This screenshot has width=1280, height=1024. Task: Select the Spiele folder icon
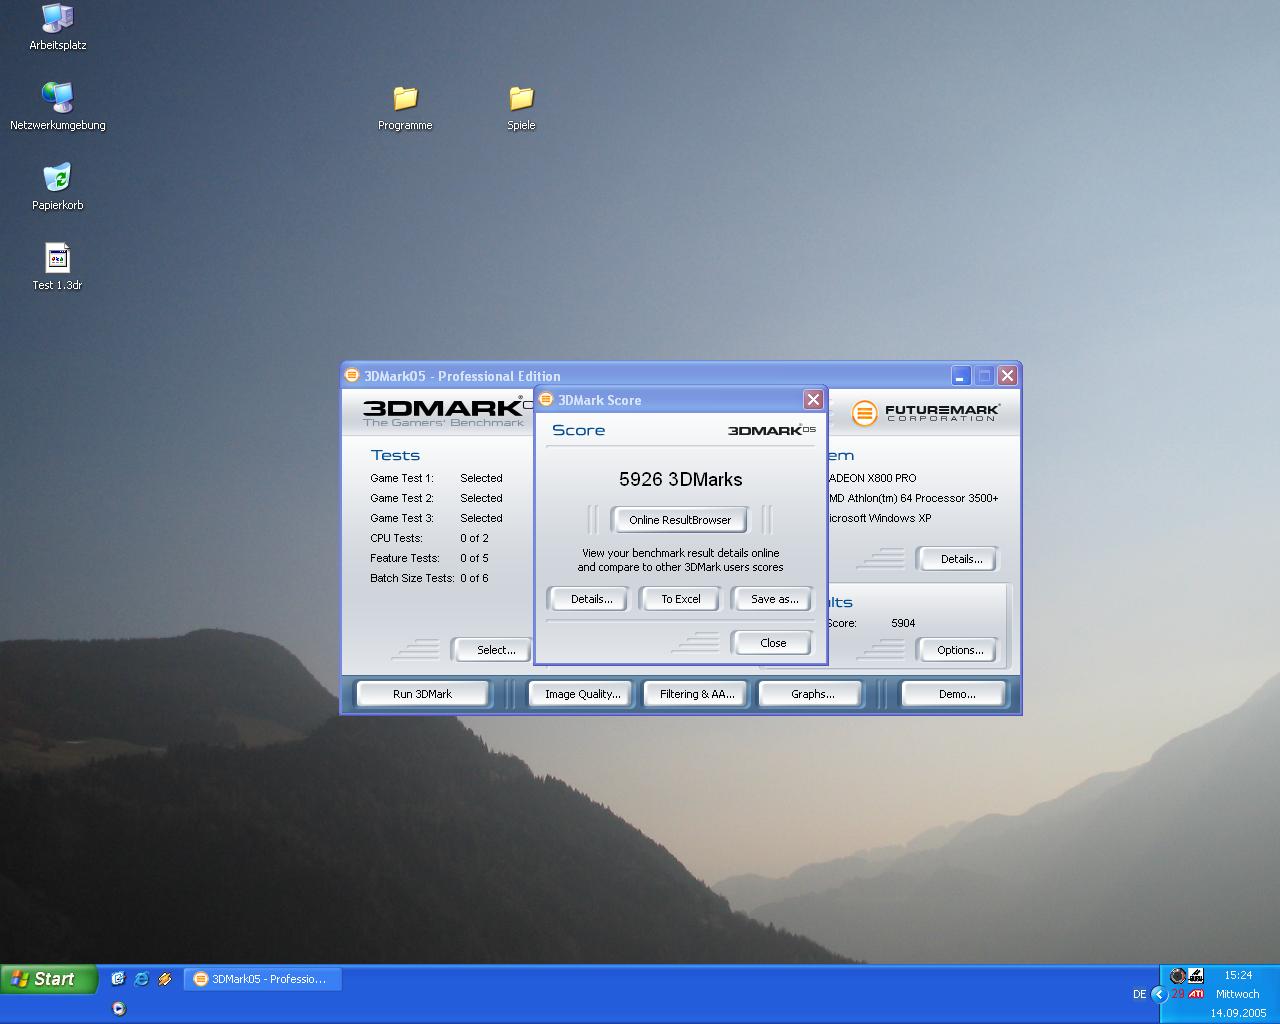(x=521, y=107)
